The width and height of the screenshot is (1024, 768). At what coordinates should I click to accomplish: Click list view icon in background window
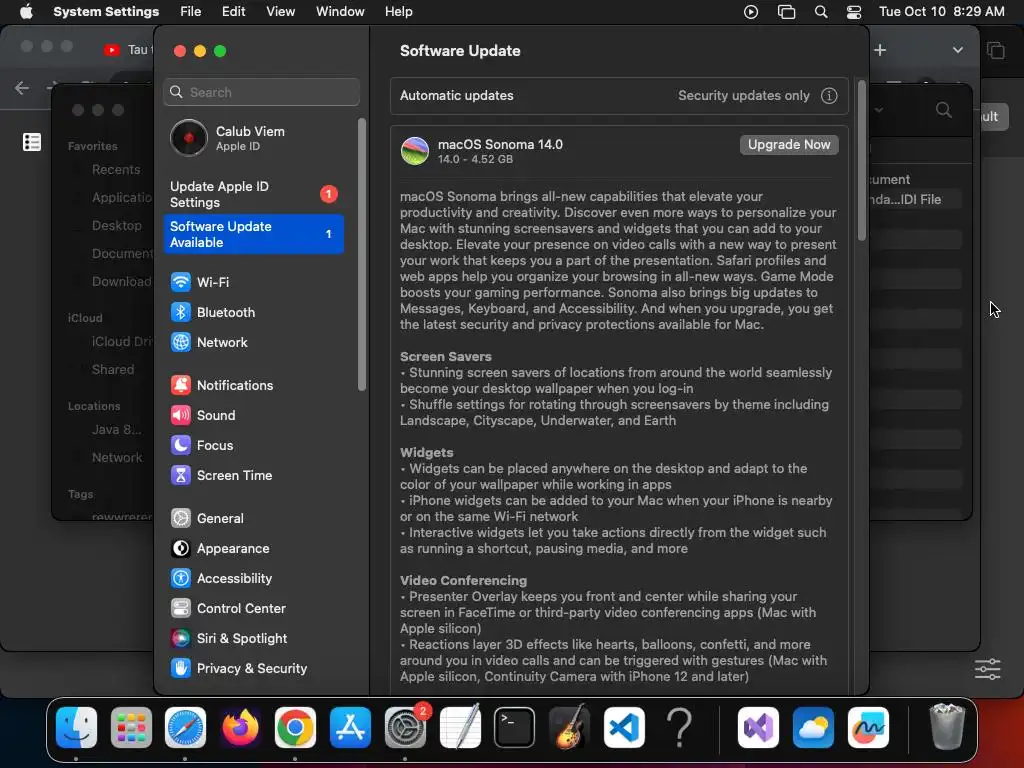[32, 142]
